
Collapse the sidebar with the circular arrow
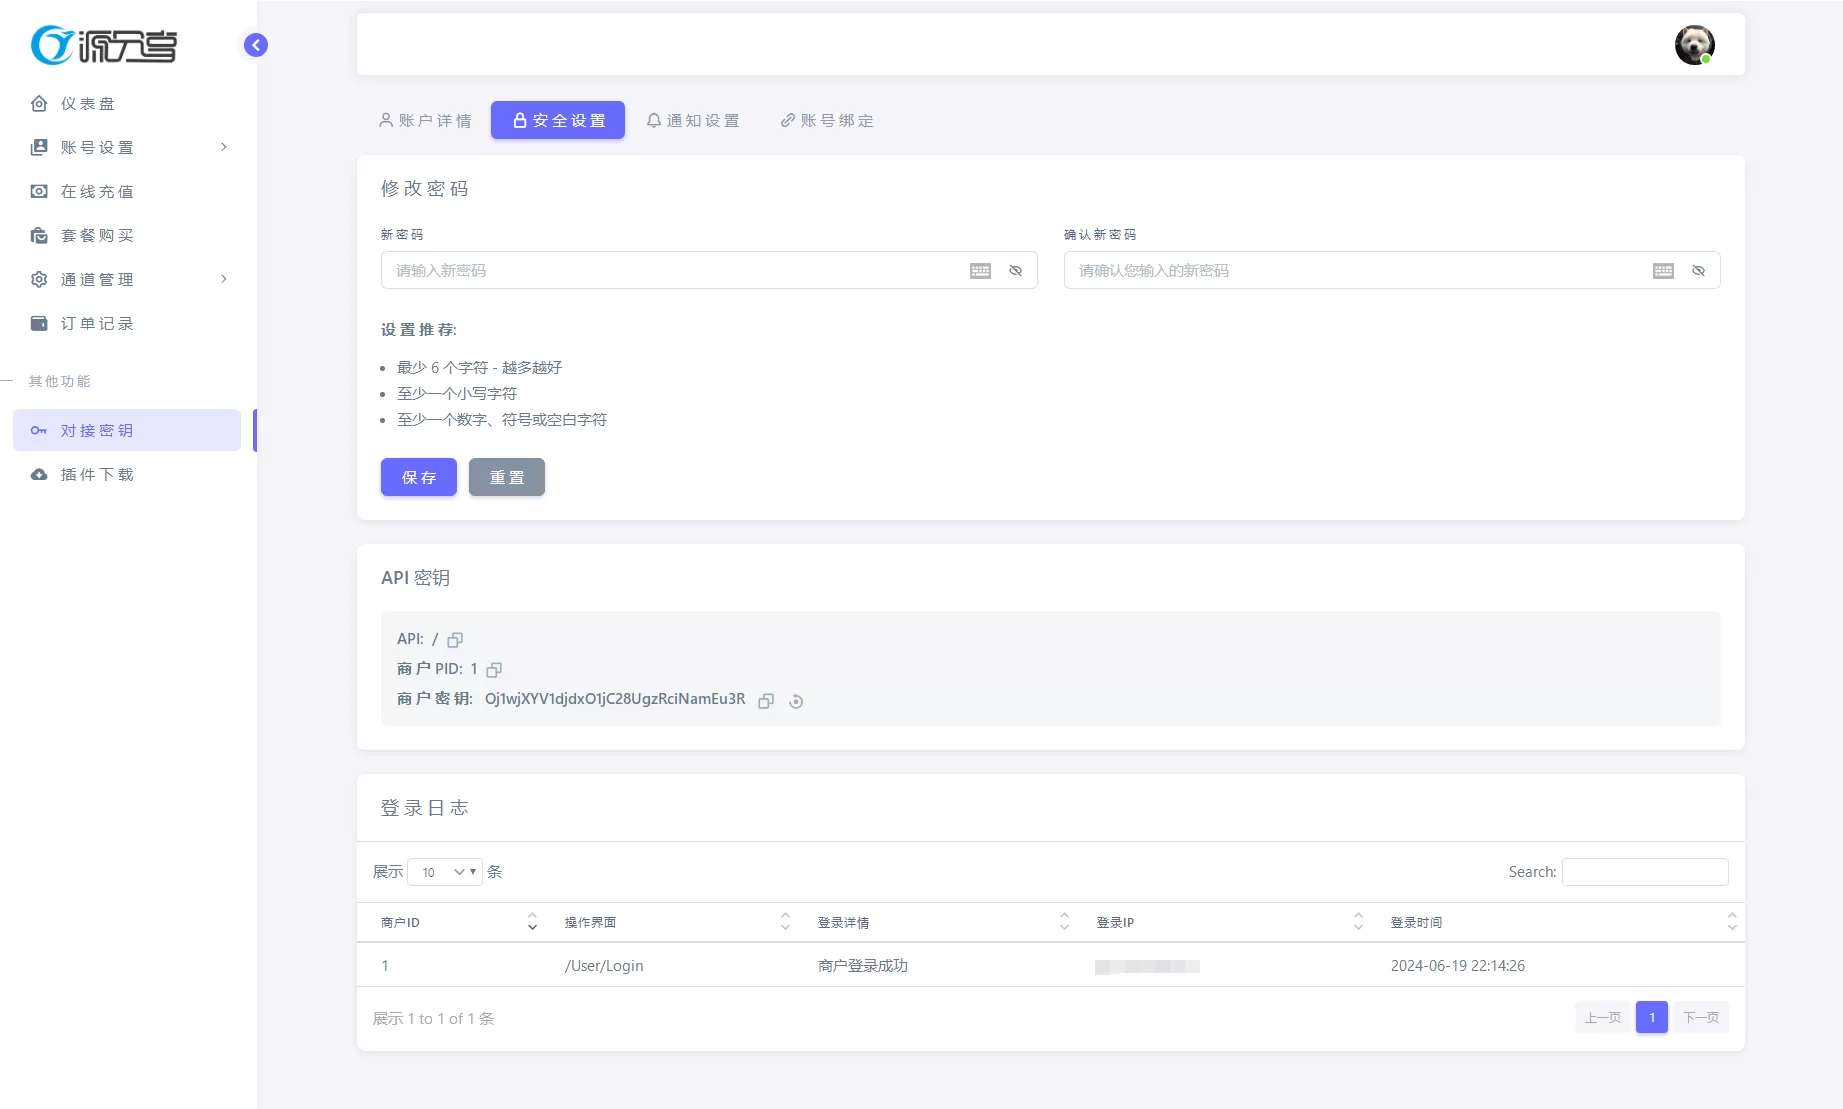coord(255,45)
